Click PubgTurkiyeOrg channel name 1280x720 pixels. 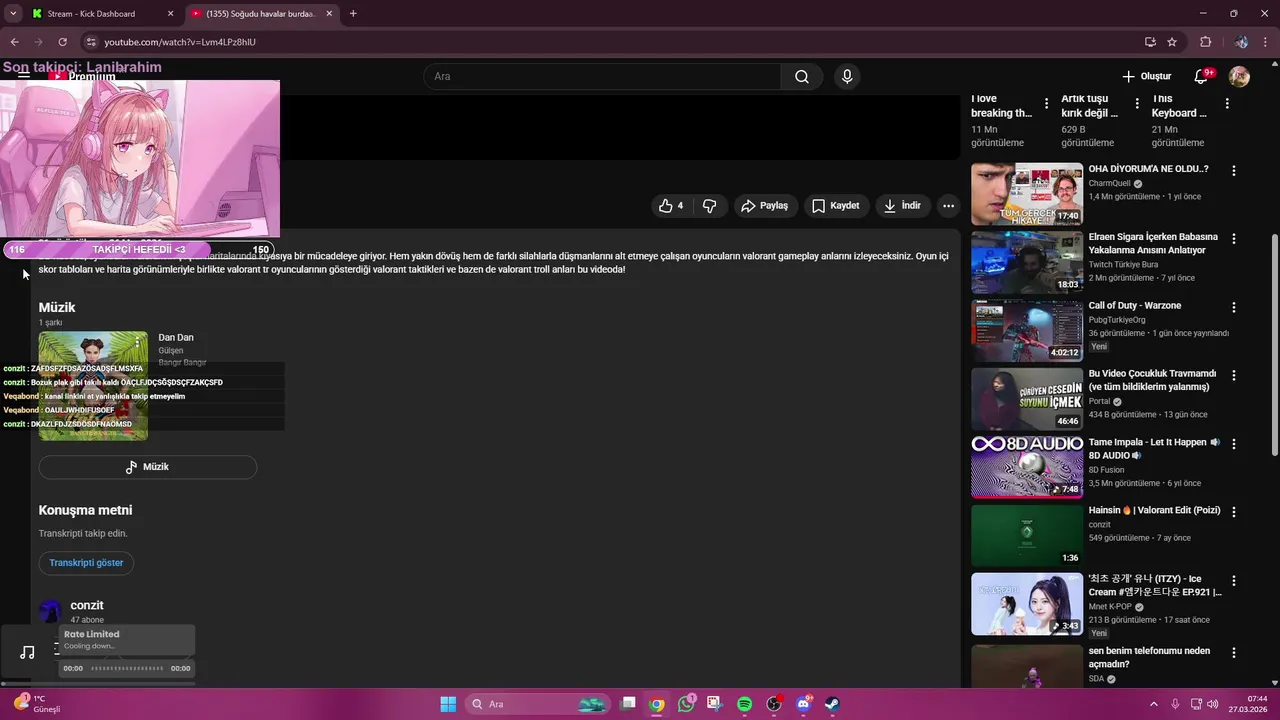tap(1117, 320)
